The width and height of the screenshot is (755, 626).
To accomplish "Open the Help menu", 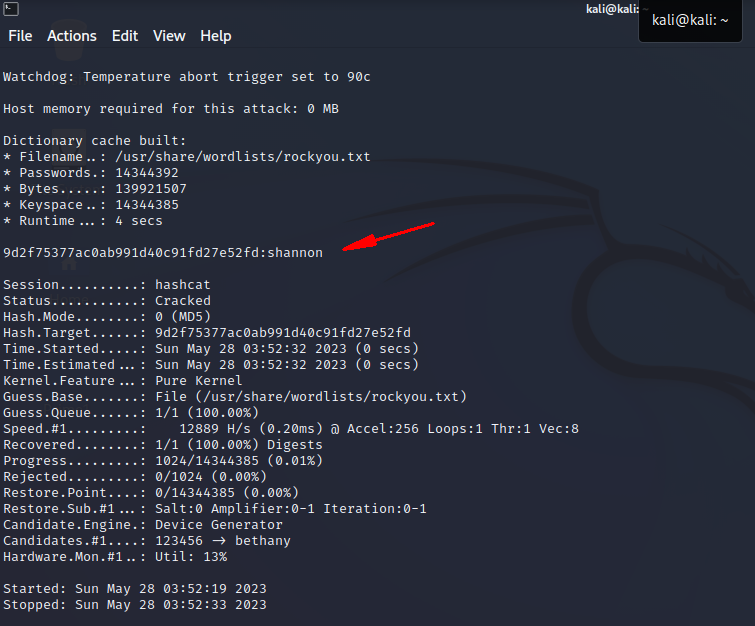I will point(216,36).
